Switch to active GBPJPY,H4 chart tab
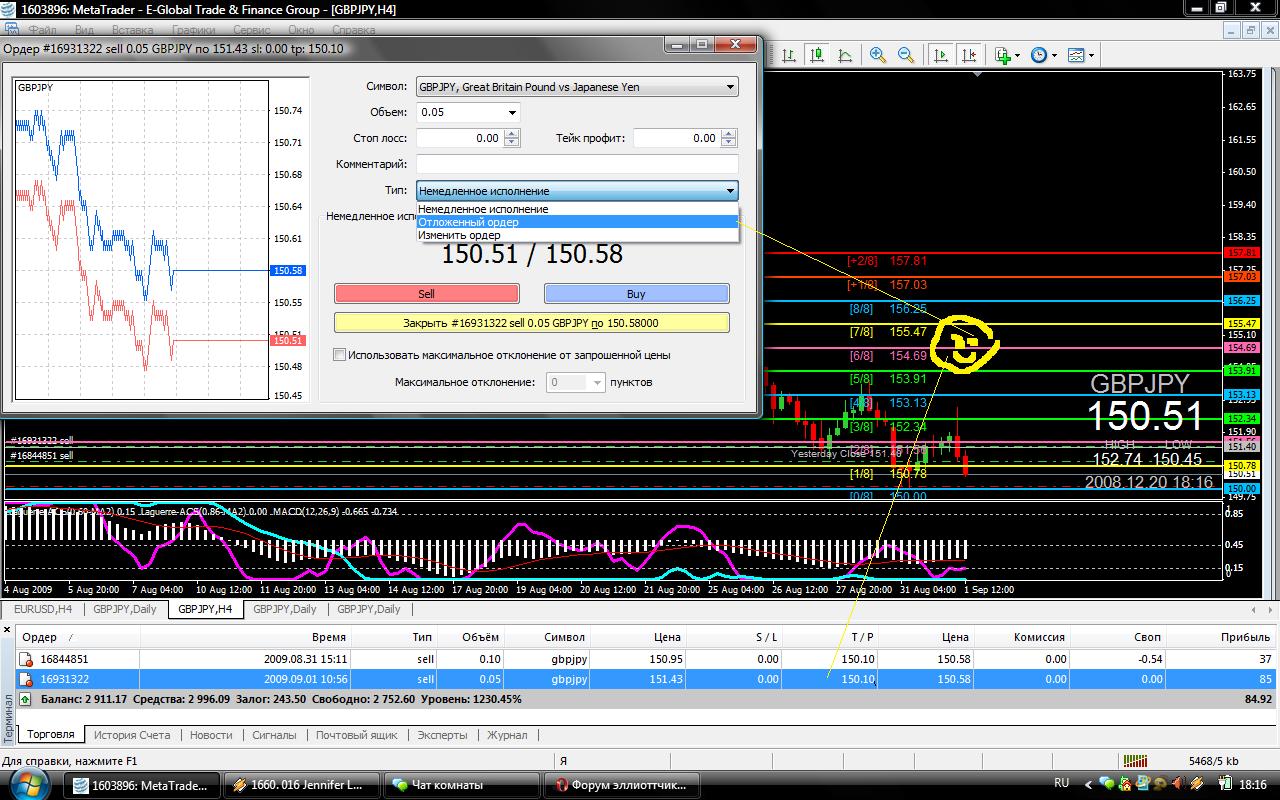1280x800 pixels. 204,608
